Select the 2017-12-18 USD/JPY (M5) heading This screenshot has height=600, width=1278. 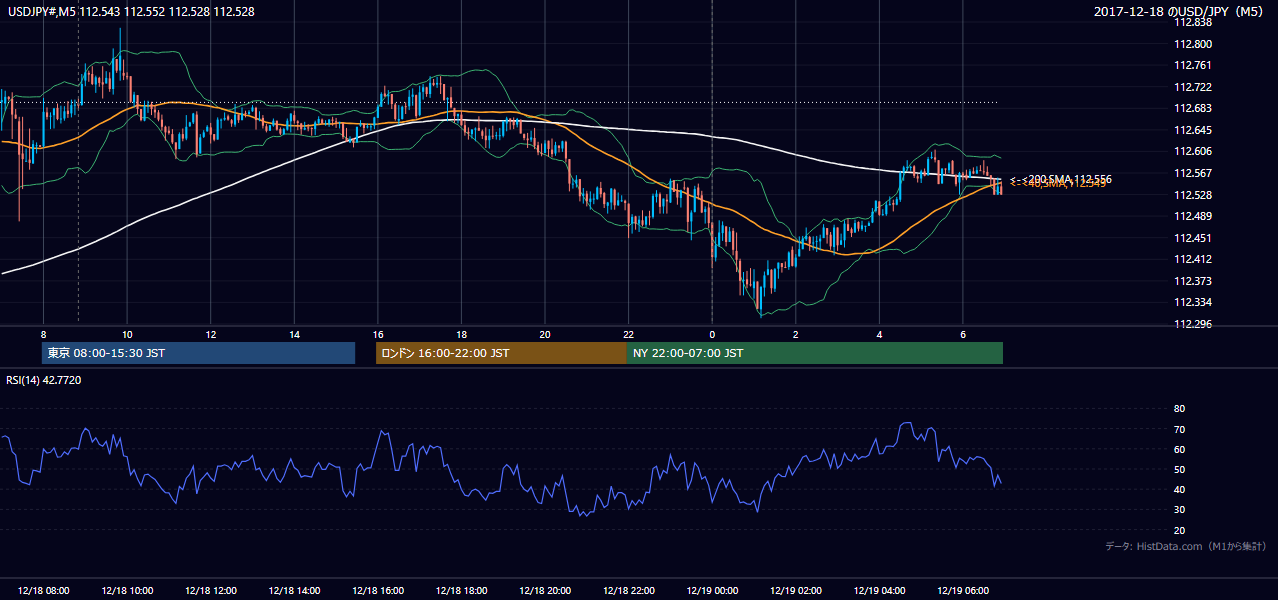tap(1179, 11)
